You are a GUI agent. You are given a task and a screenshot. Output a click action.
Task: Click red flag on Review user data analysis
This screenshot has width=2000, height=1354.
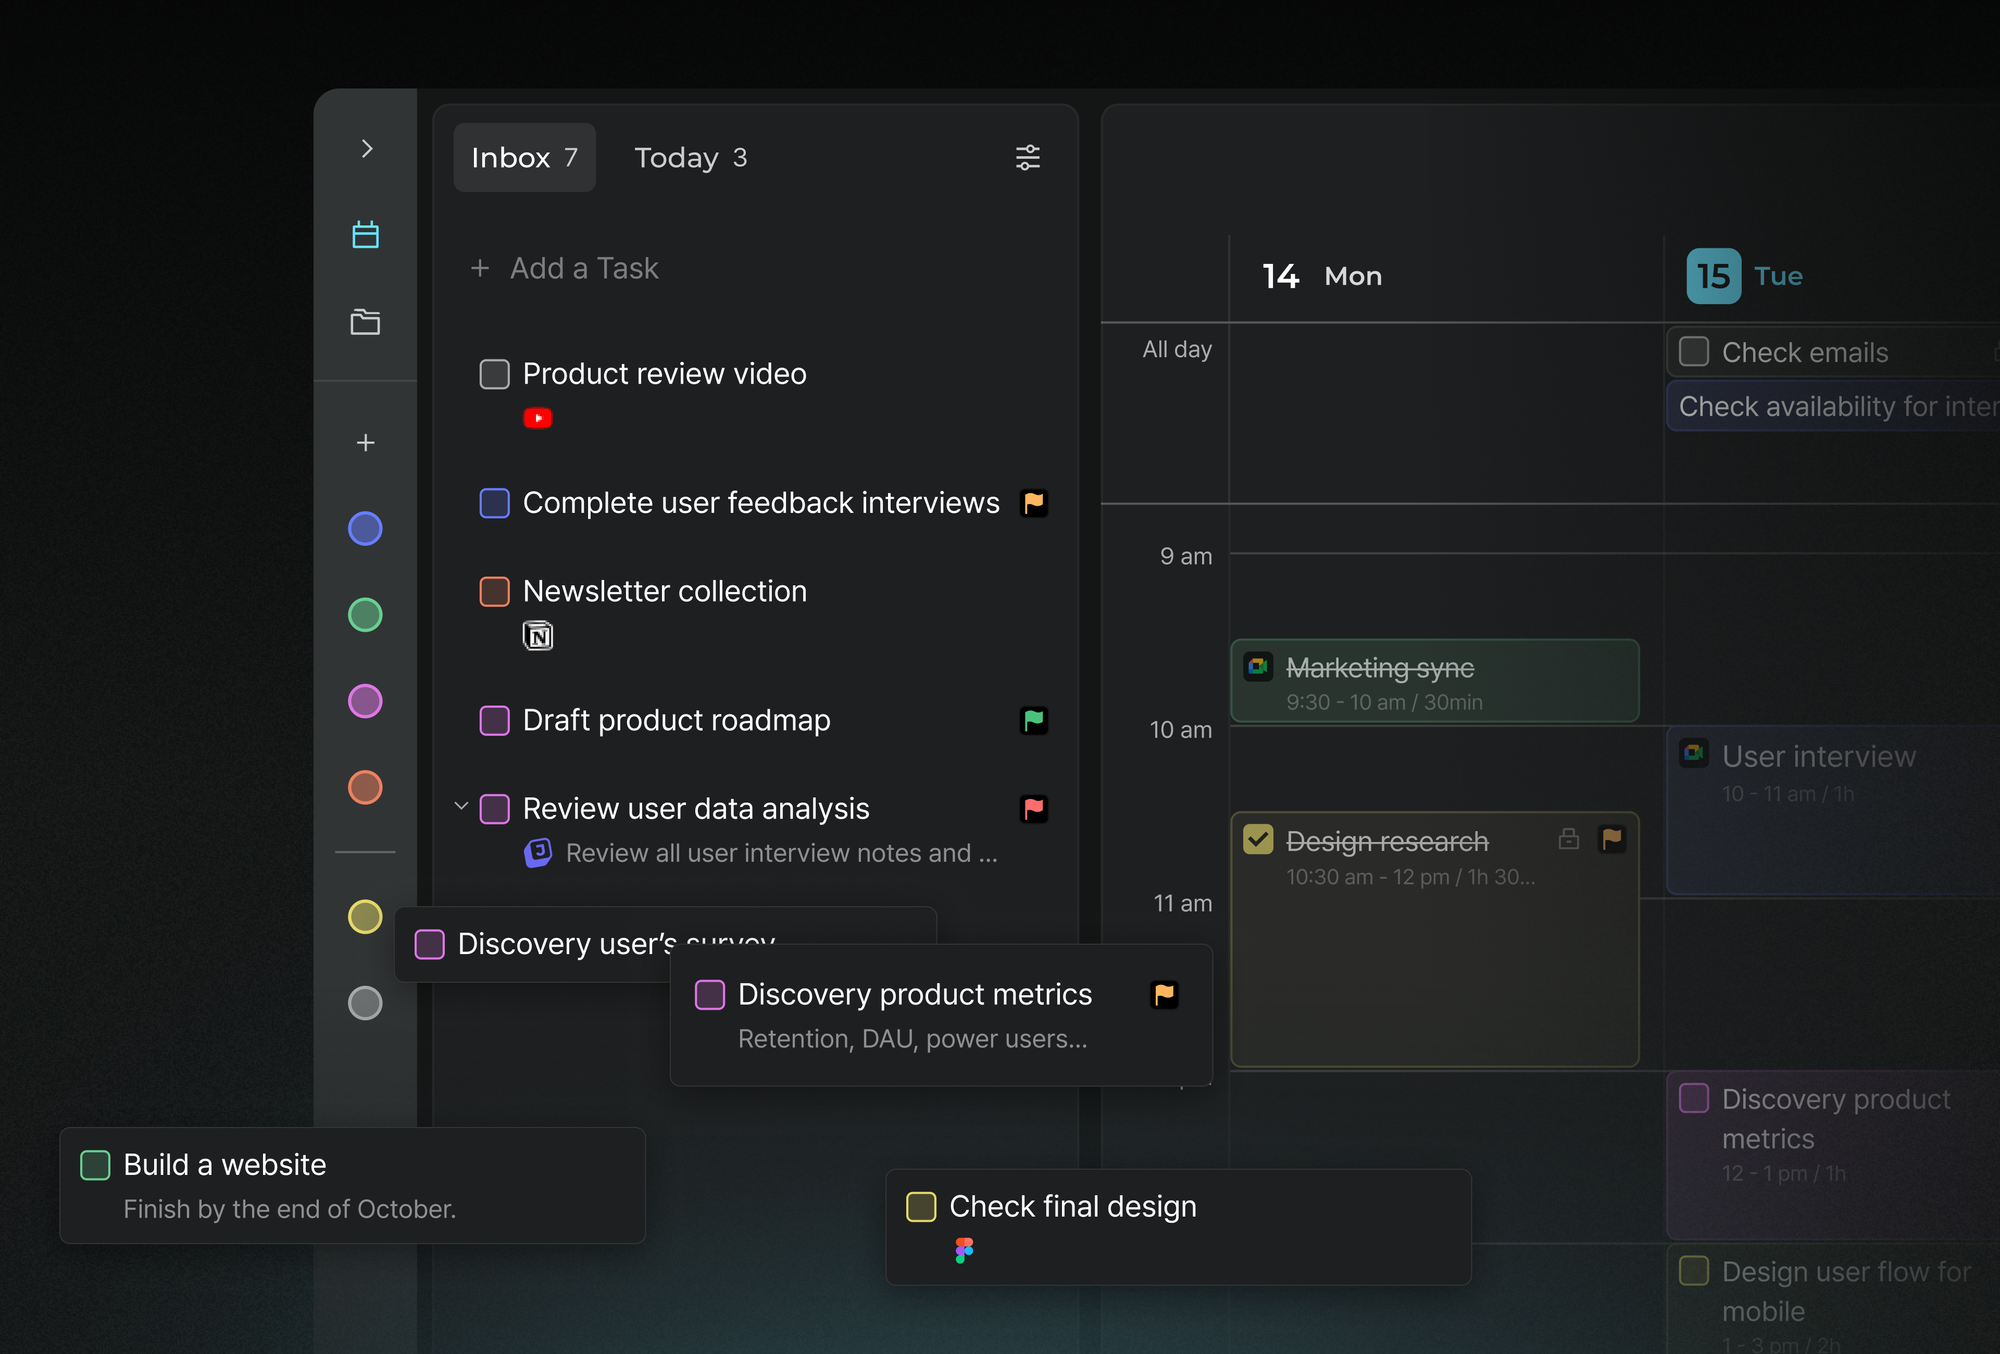coord(1034,808)
